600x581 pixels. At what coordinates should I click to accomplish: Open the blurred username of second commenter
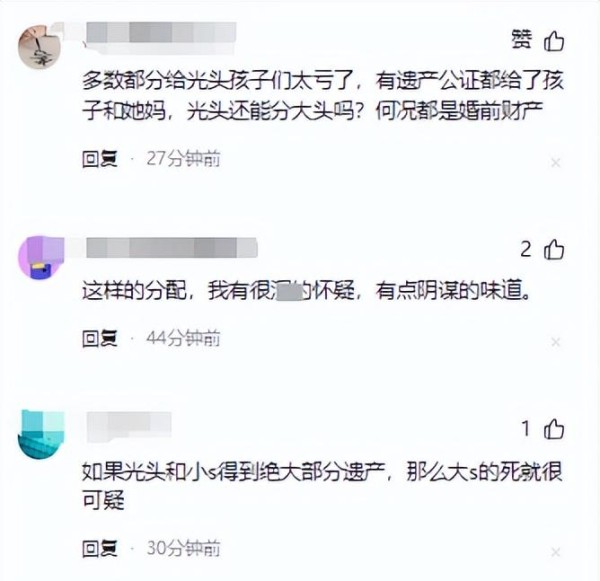pyautogui.click(x=171, y=247)
